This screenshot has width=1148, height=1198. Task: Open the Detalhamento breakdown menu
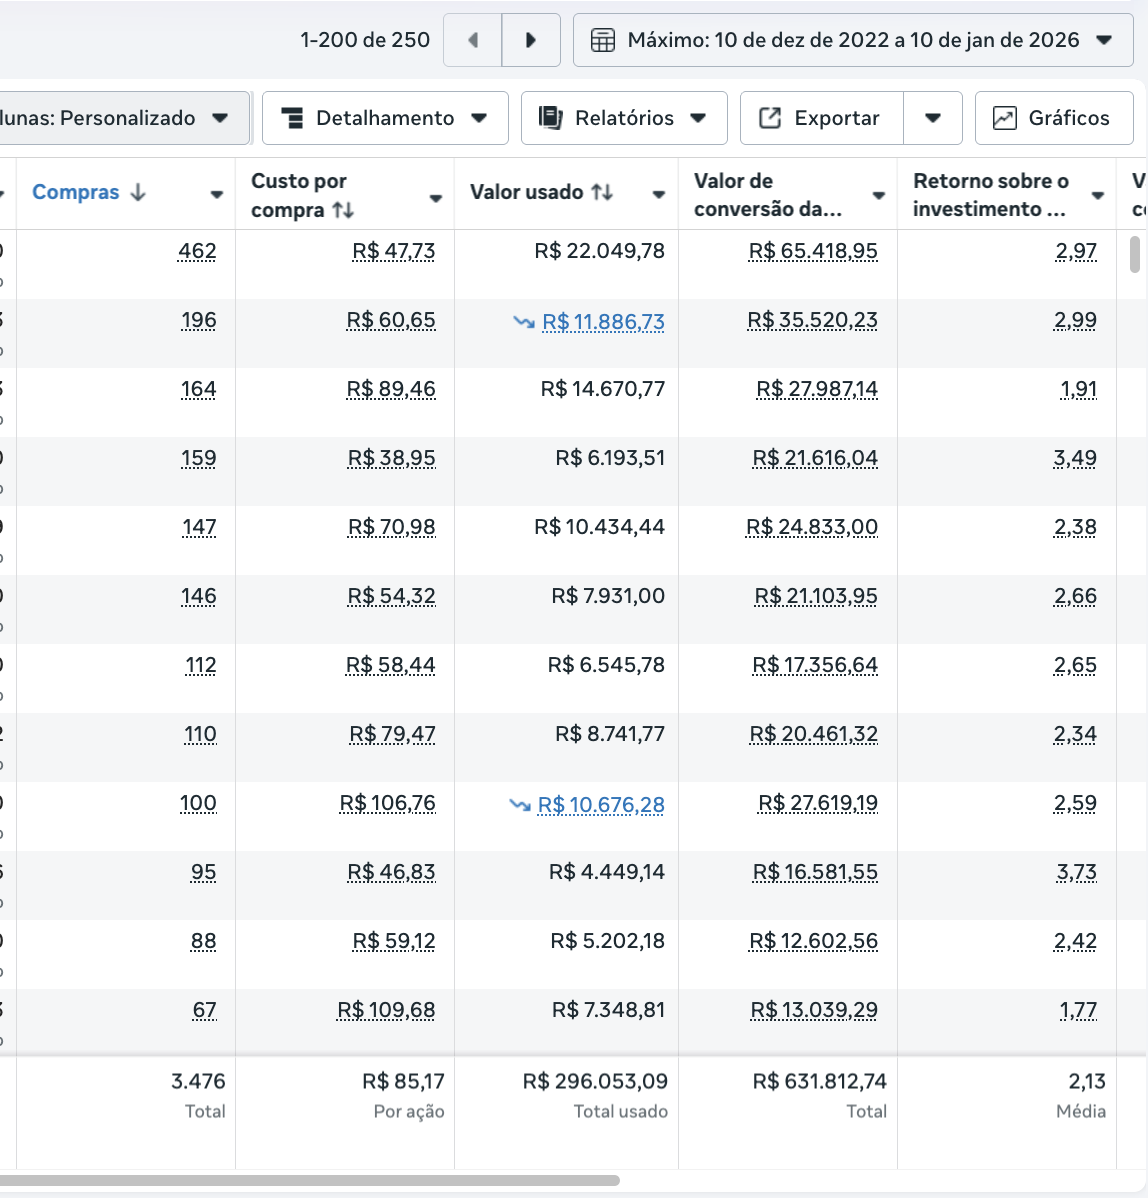click(x=385, y=118)
